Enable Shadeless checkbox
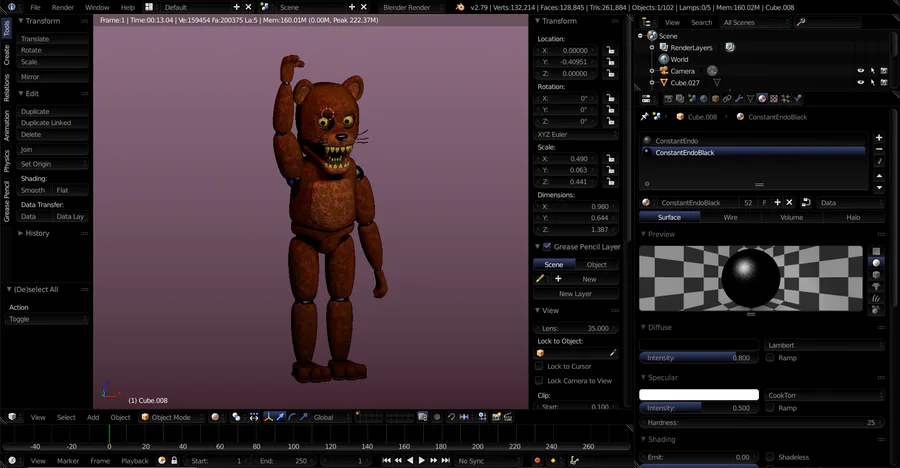Screen dimensions: 900x468 (x=770, y=457)
